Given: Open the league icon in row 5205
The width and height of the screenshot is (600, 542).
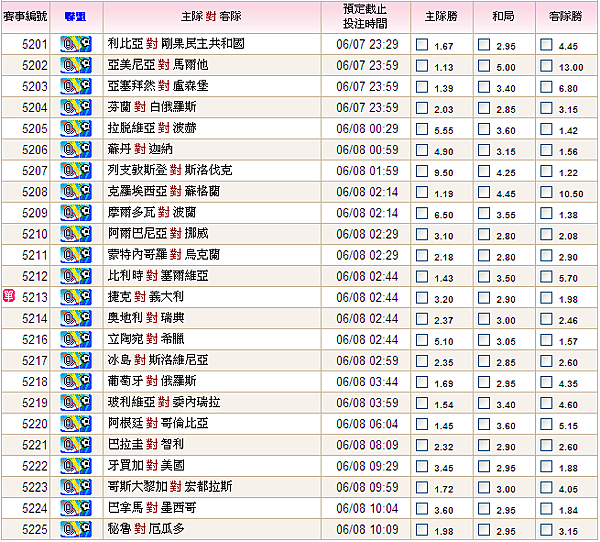Looking at the screenshot, I should click(76, 129).
